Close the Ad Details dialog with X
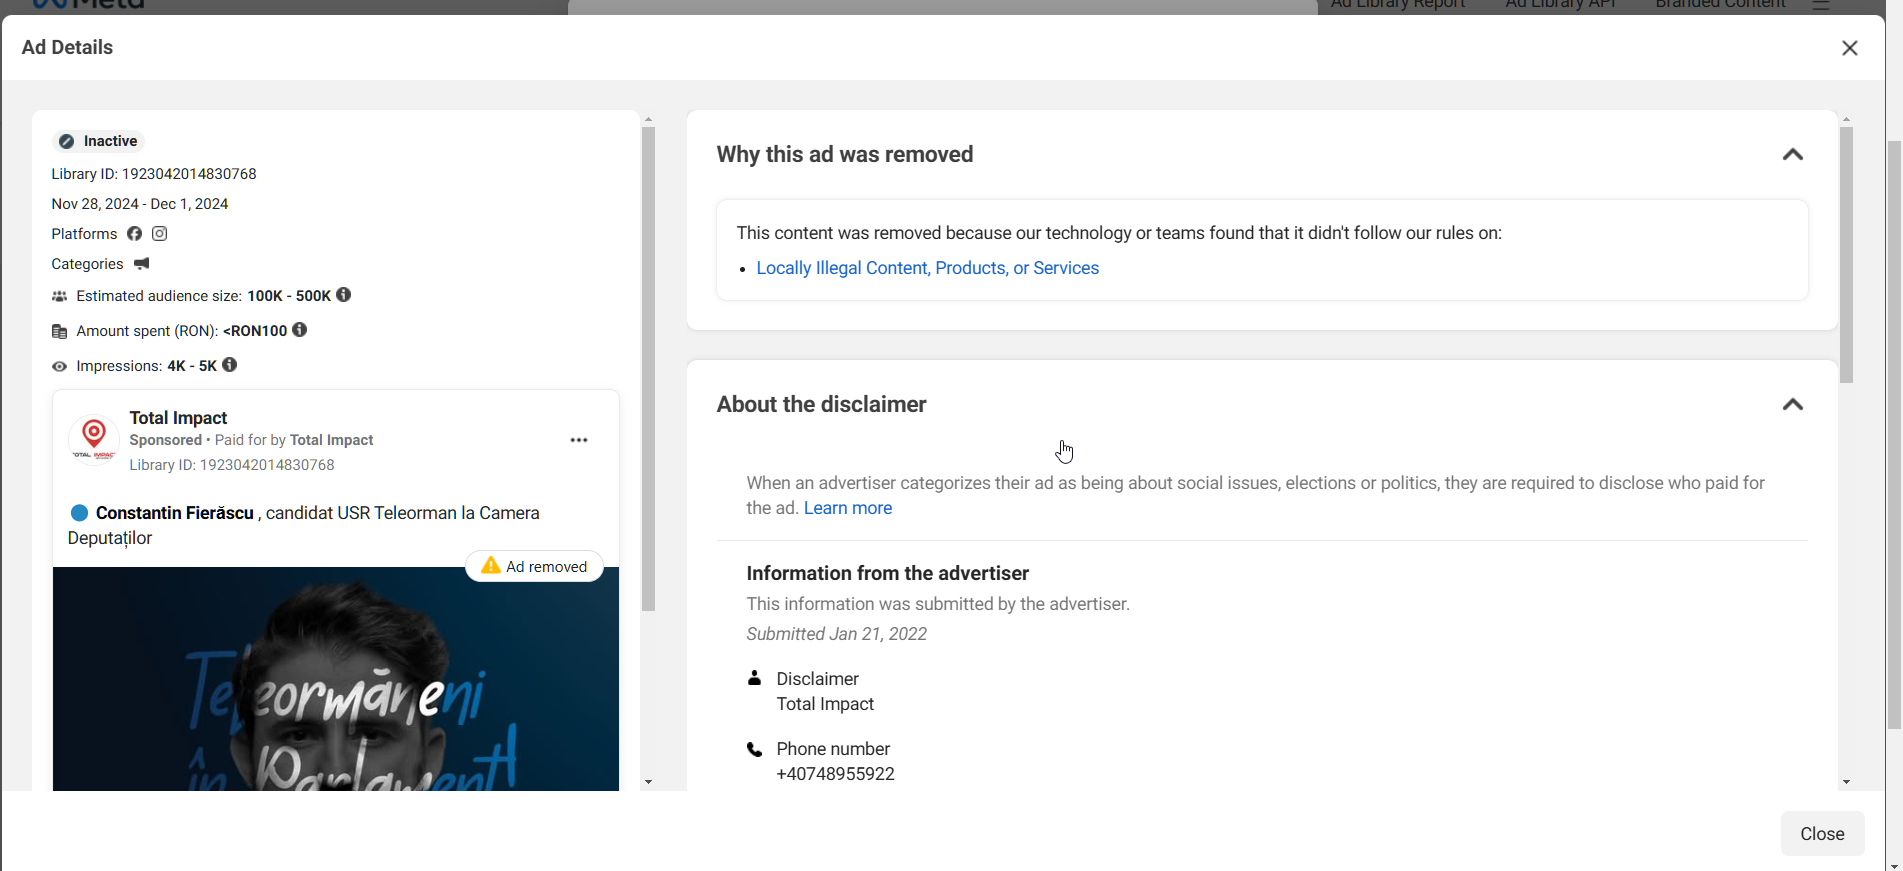 click(x=1849, y=48)
